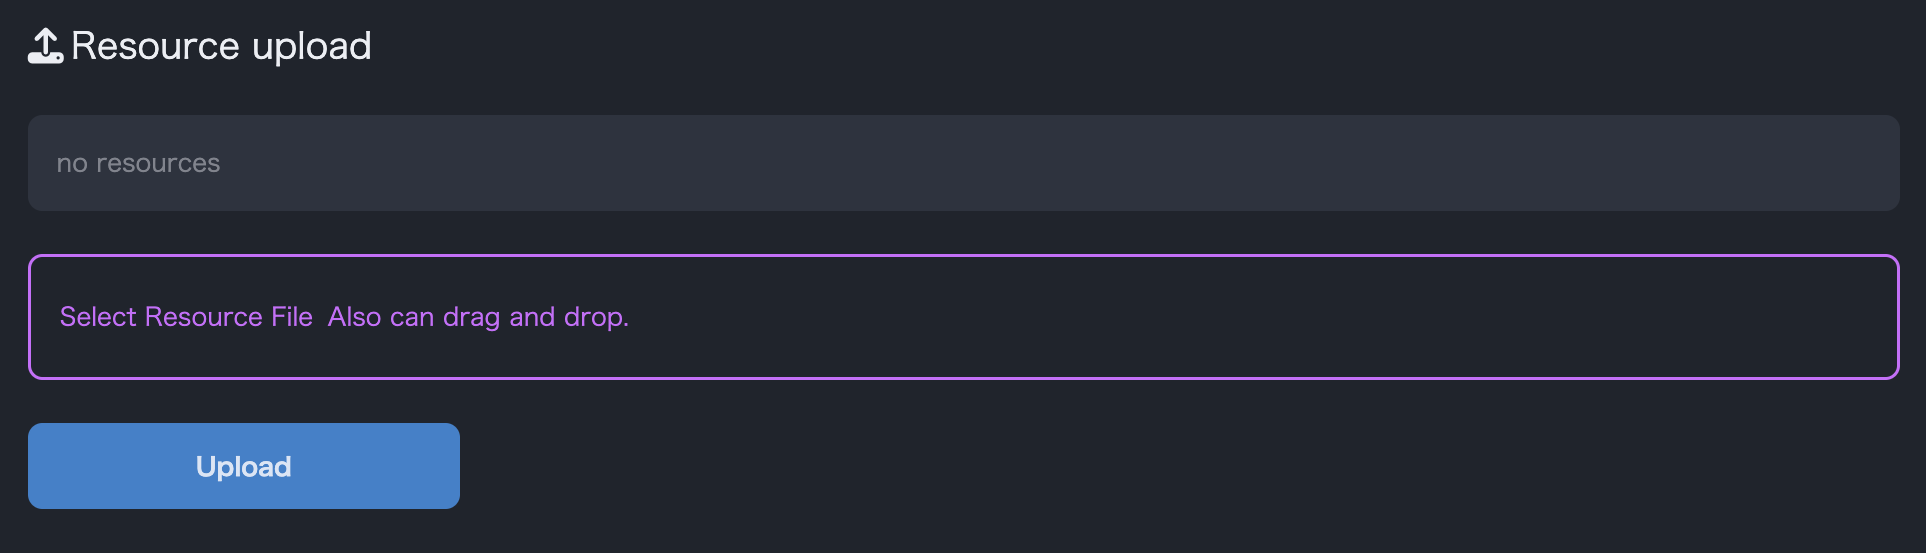Click the word 'Resource' in the heading
1926x553 pixels.
pyautogui.click(x=155, y=46)
